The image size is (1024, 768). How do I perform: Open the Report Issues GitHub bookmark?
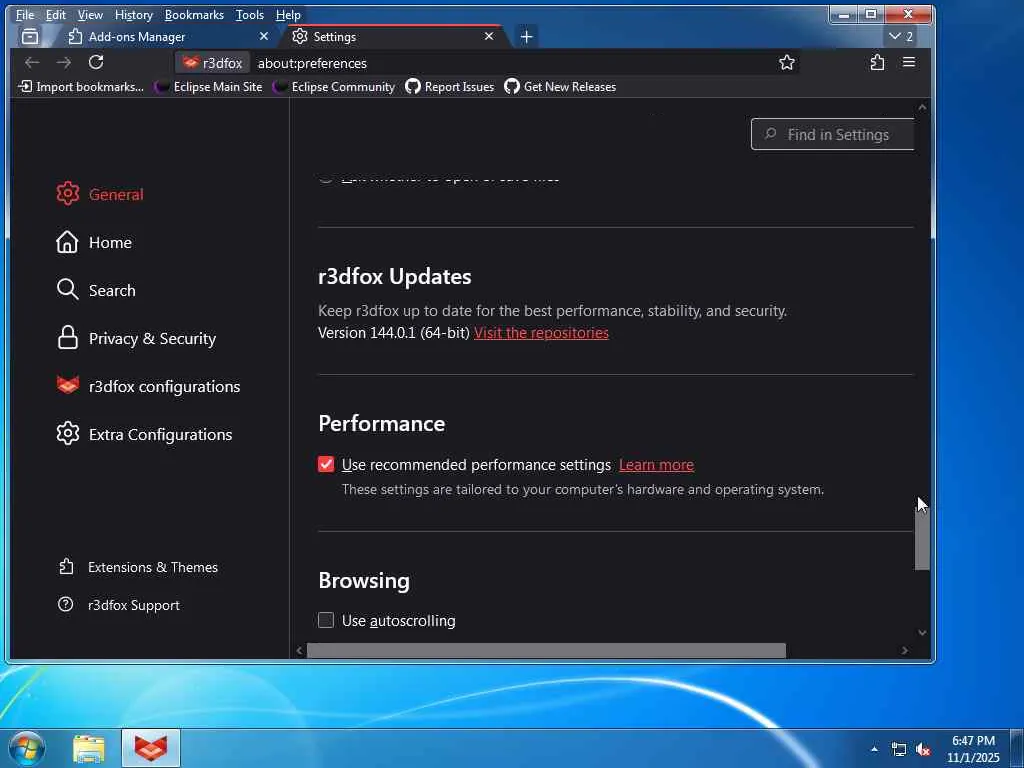tap(450, 87)
